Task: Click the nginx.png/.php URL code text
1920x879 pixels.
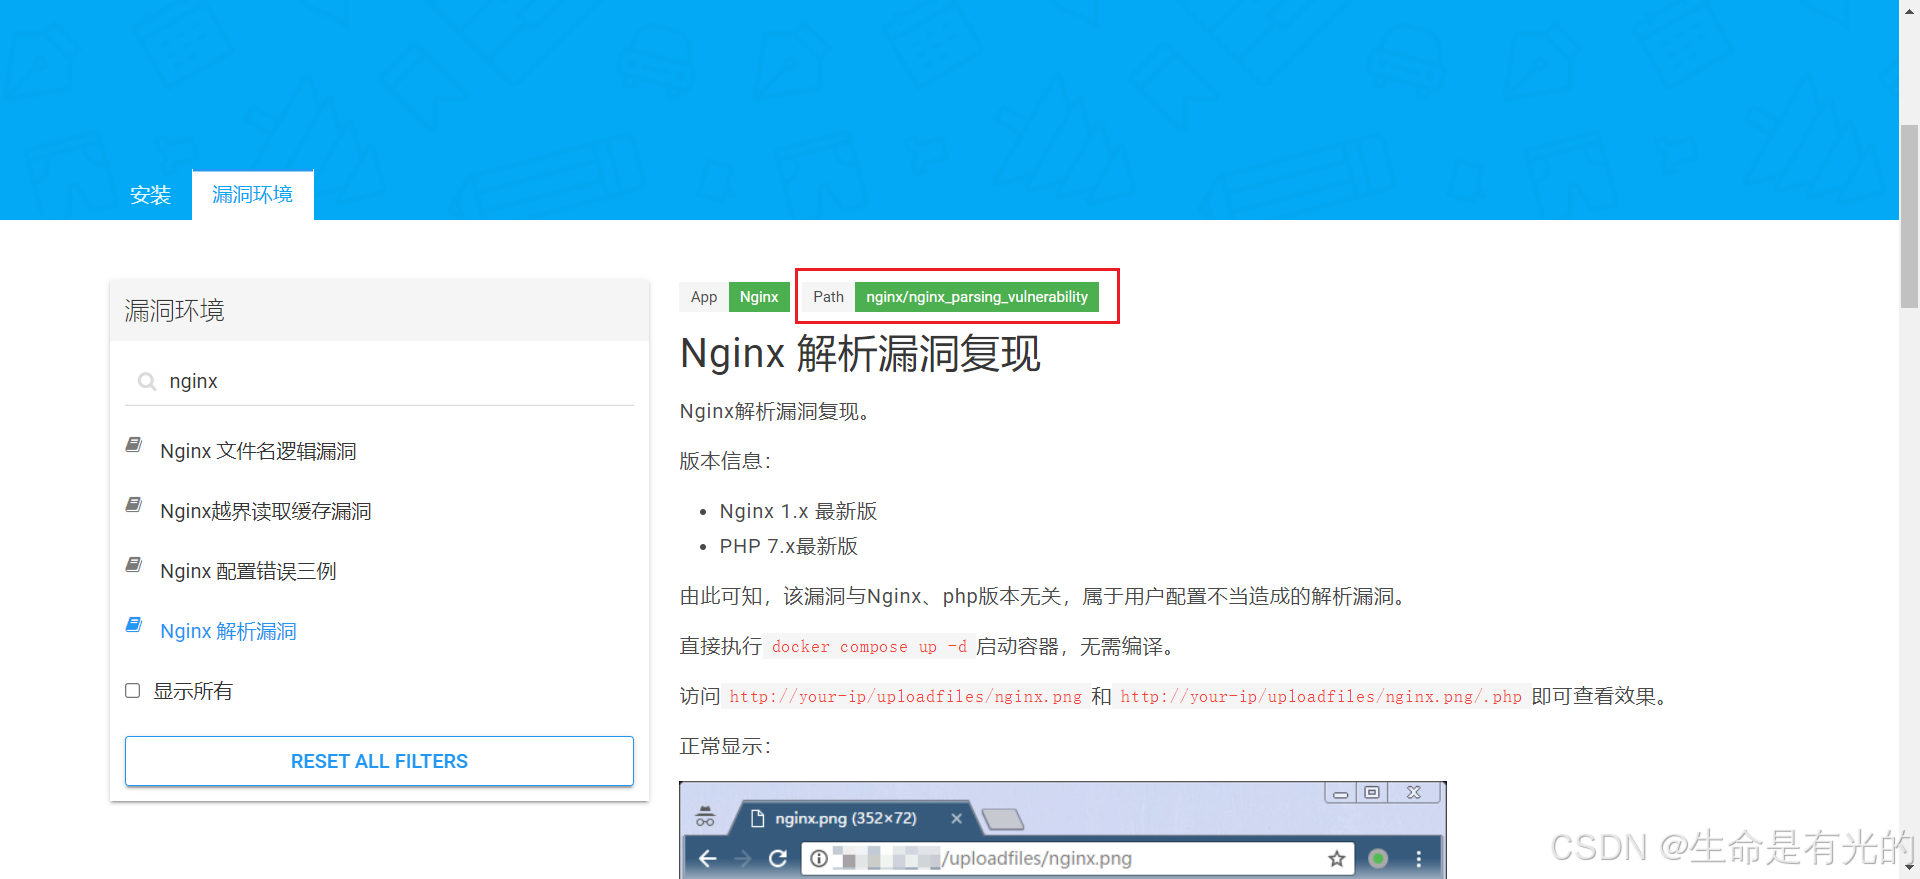Action: (1321, 697)
